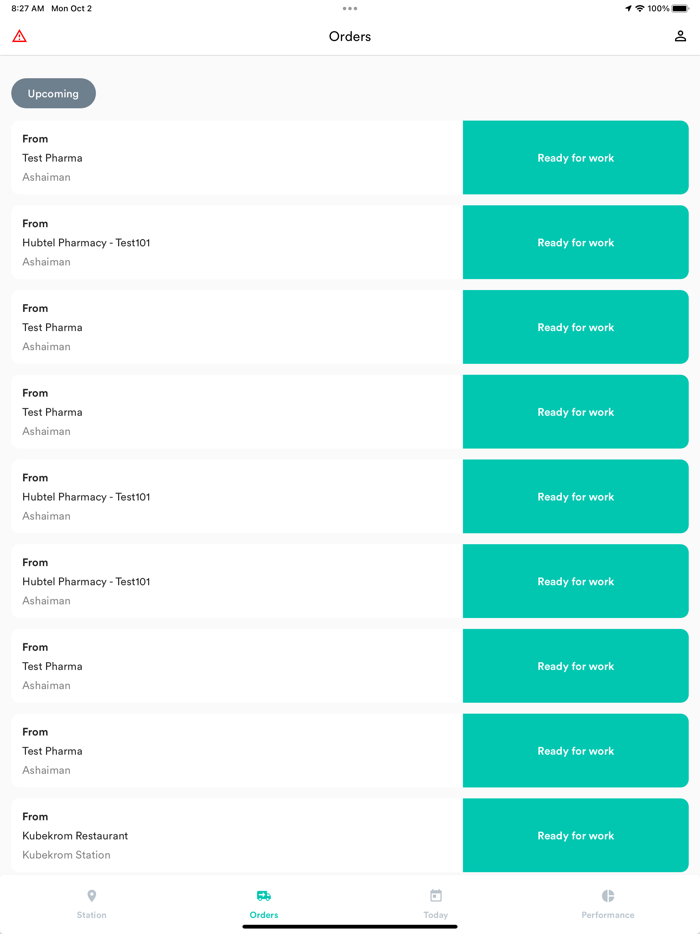
Task: Tap the ellipsis indicator at screen top
Action: pos(350,10)
